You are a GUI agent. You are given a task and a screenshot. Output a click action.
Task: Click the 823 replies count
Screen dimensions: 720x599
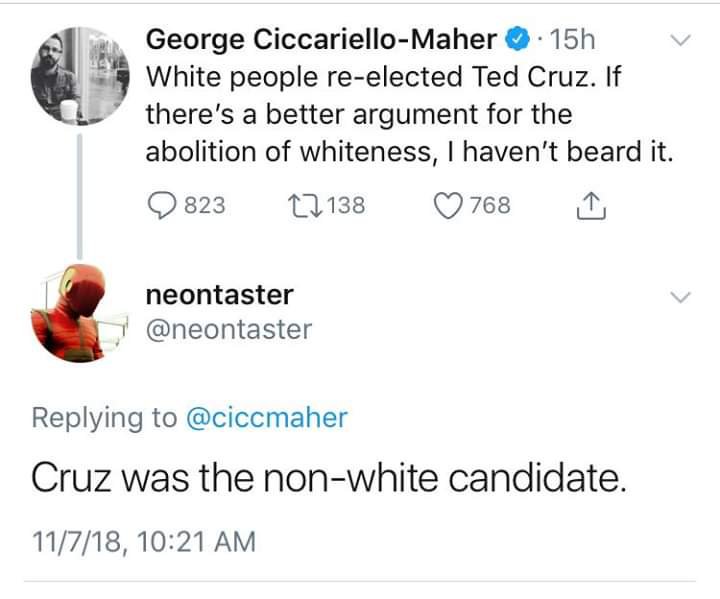[x=206, y=206]
